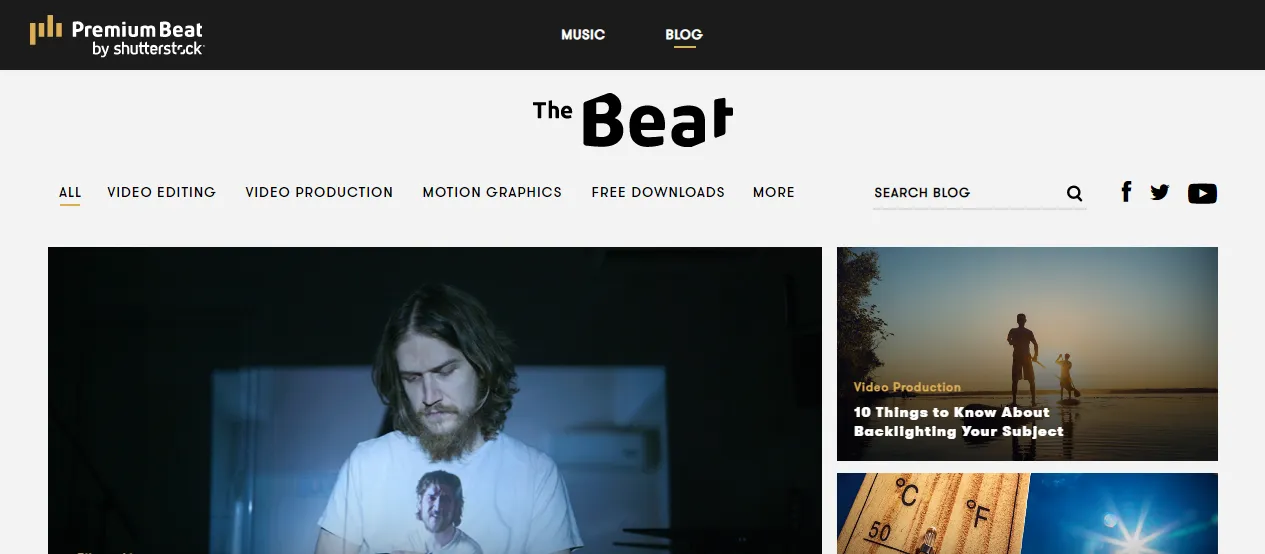The image size is (1265, 554).
Task: Open the Twitter bird icon
Action: 1160,192
